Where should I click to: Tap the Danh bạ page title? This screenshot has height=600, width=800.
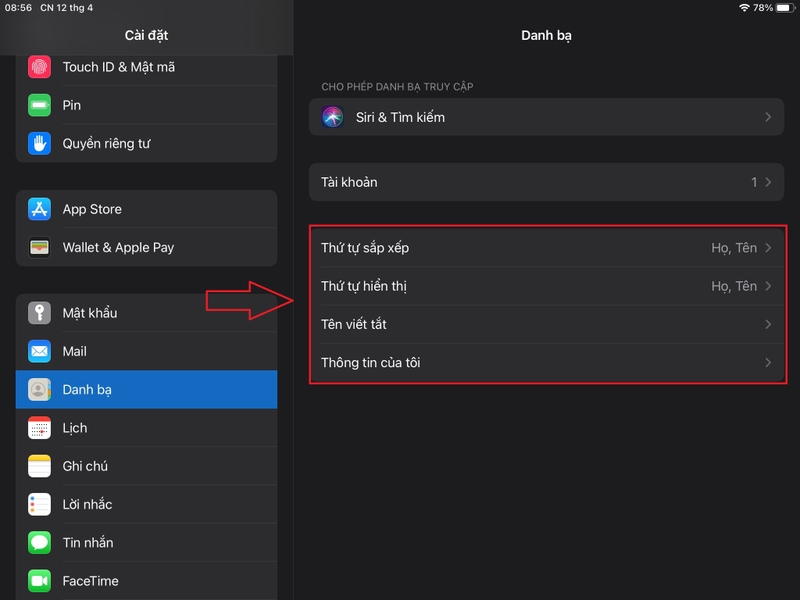pos(546,35)
